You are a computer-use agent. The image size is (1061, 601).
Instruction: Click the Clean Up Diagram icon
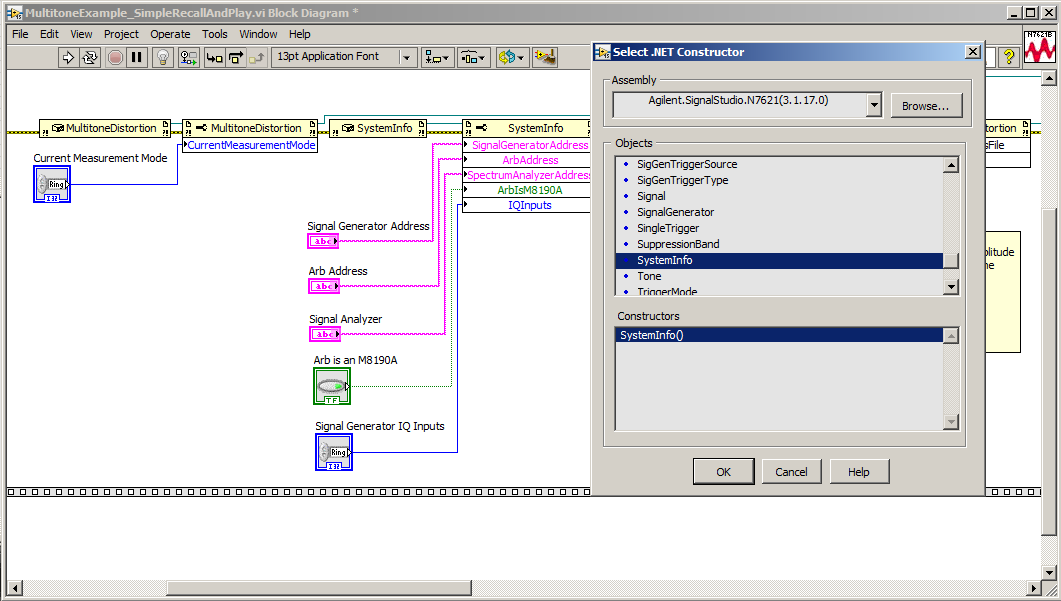545,58
